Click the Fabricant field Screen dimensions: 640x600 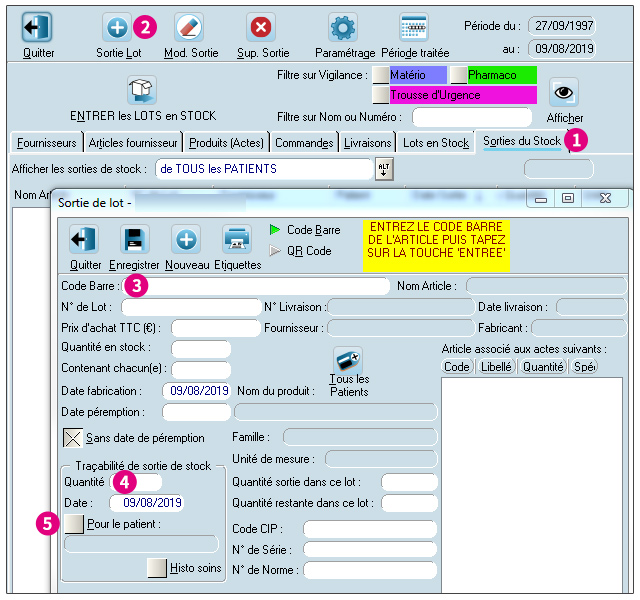[x=579, y=328]
